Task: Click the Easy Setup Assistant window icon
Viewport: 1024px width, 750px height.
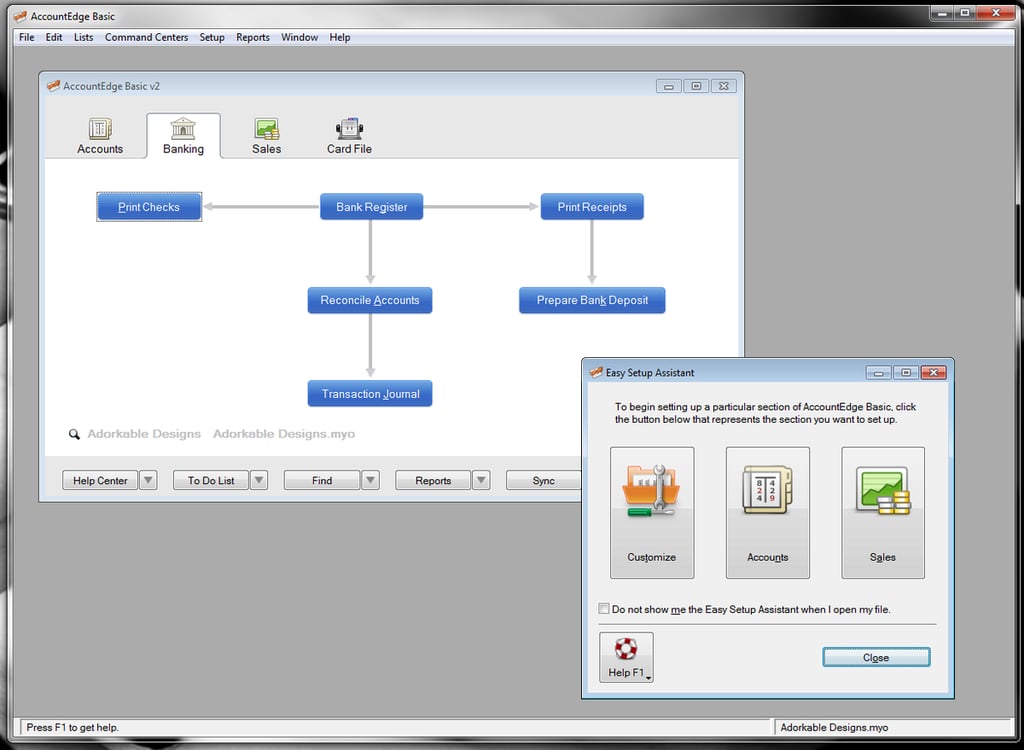Action: click(x=596, y=372)
